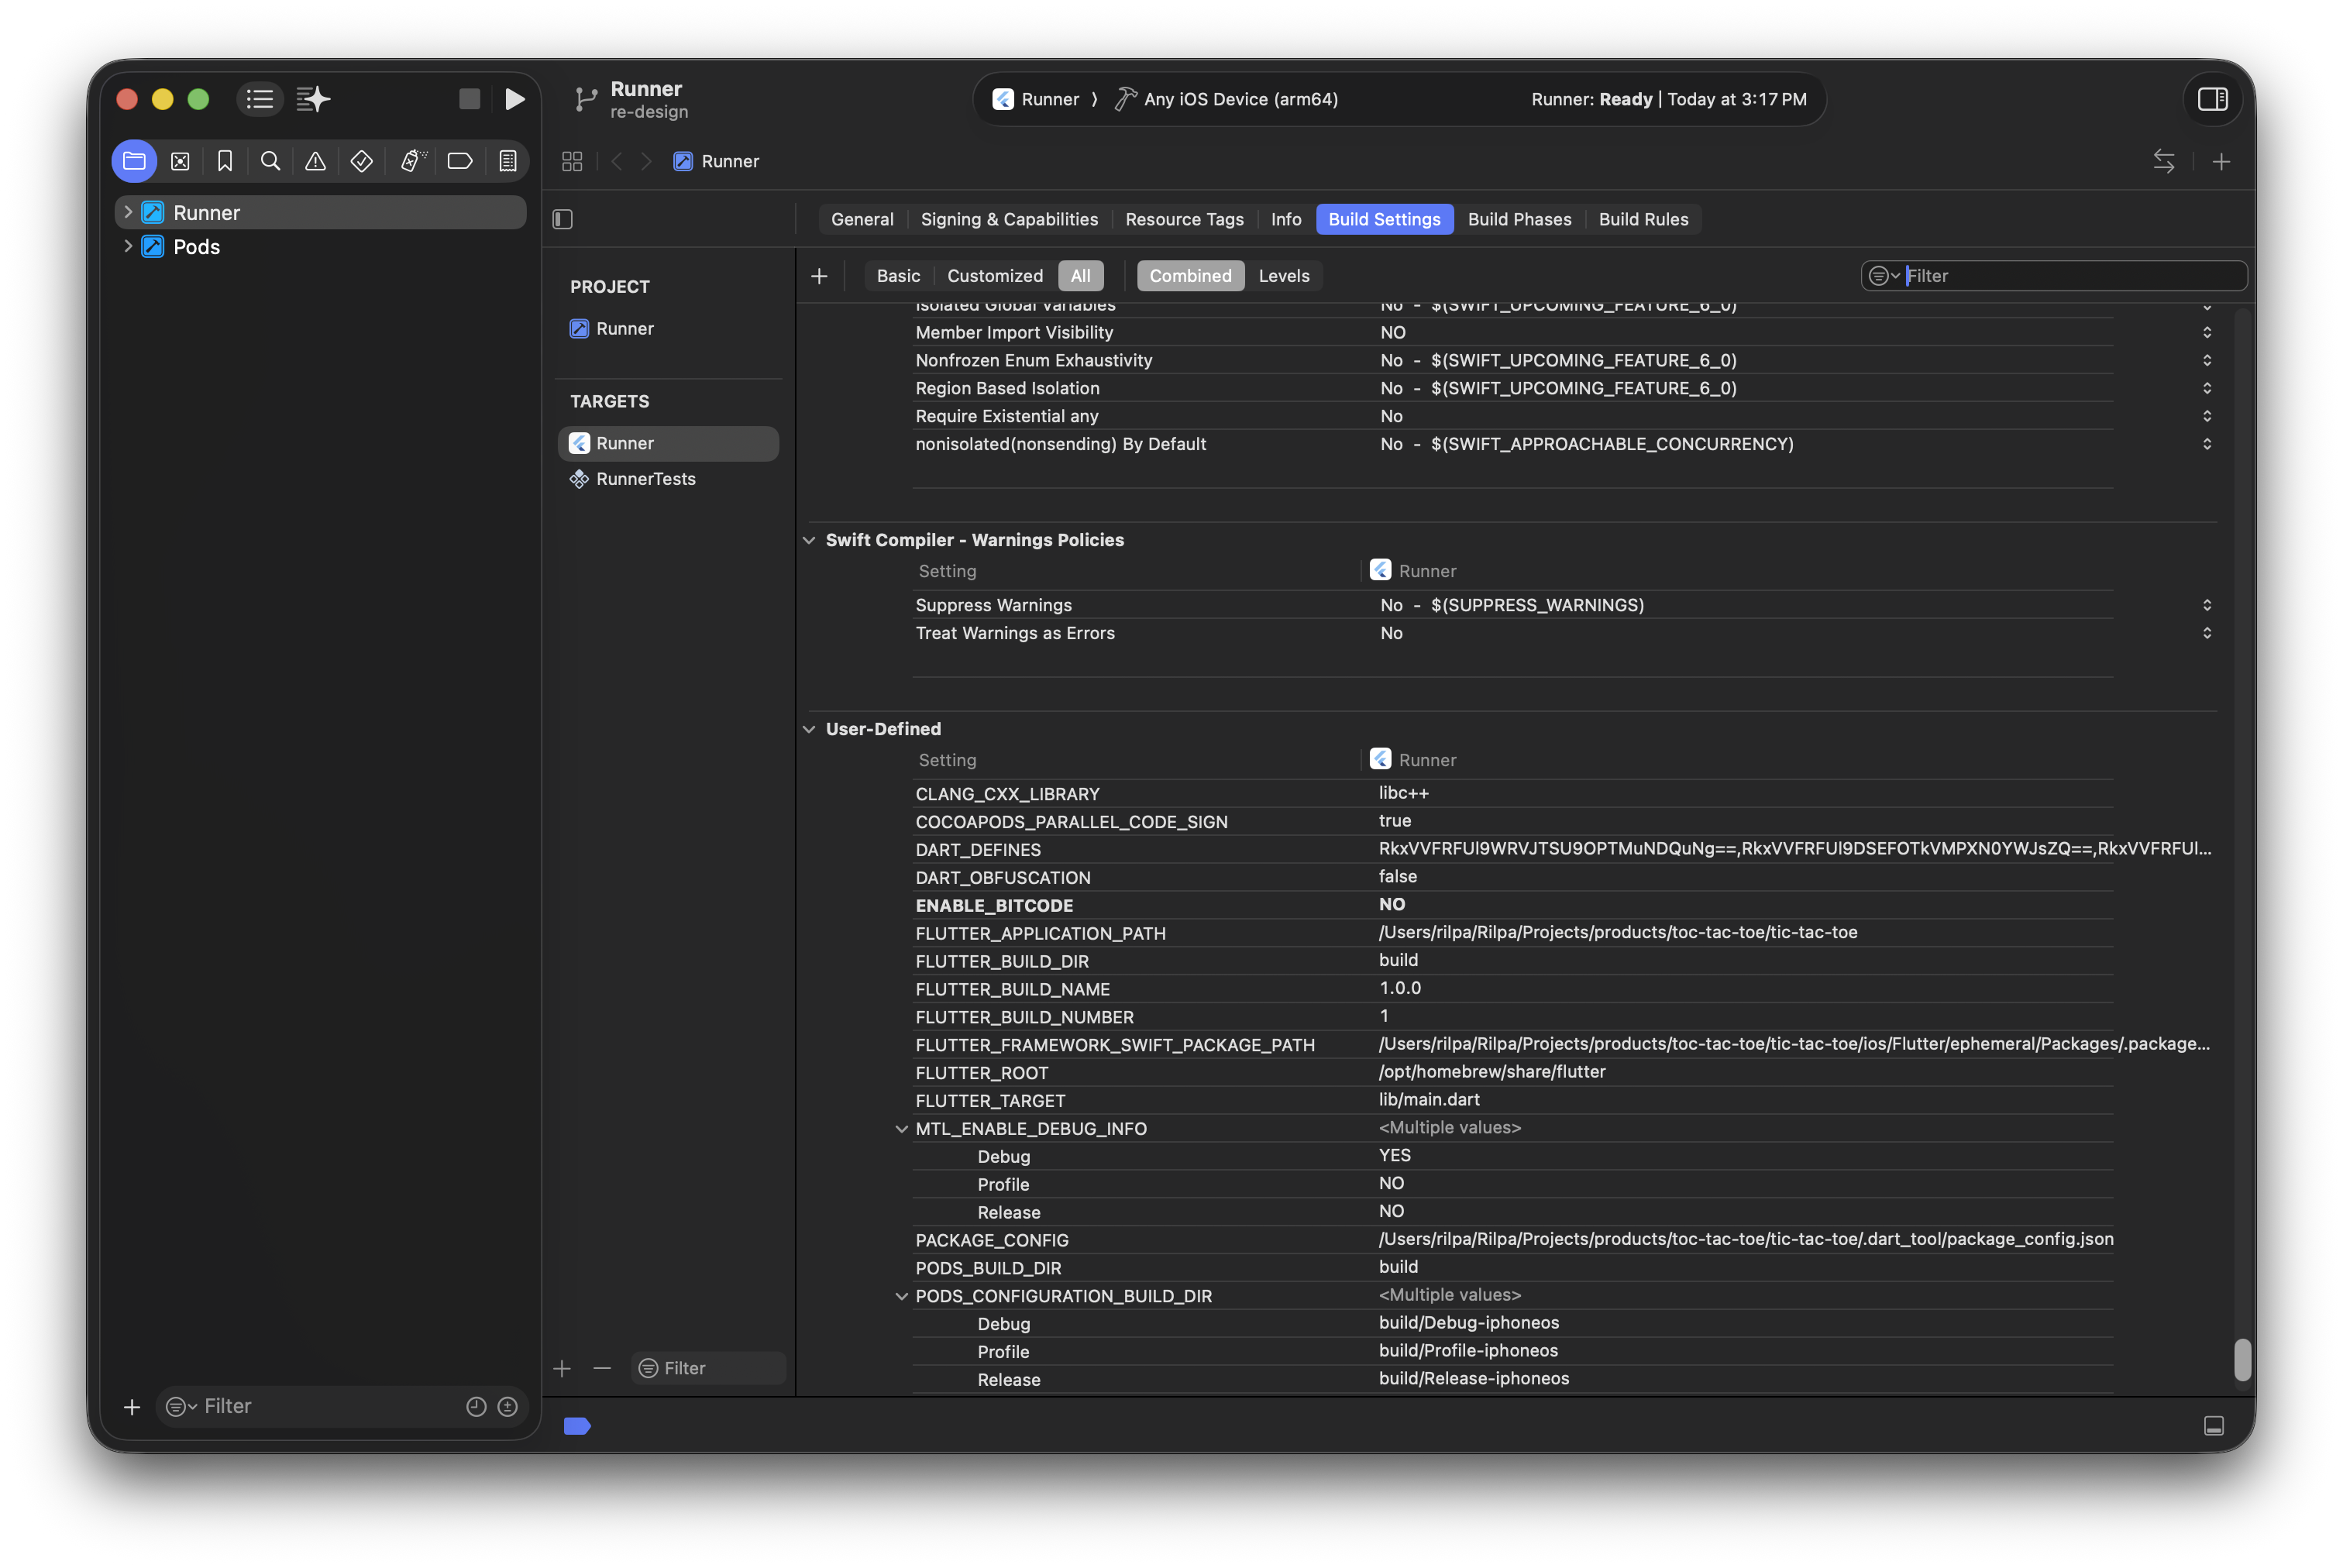Collapse PODS_CONFIGURATION_BUILD_DIR setting row
The width and height of the screenshot is (2343, 1568).
click(901, 1296)
